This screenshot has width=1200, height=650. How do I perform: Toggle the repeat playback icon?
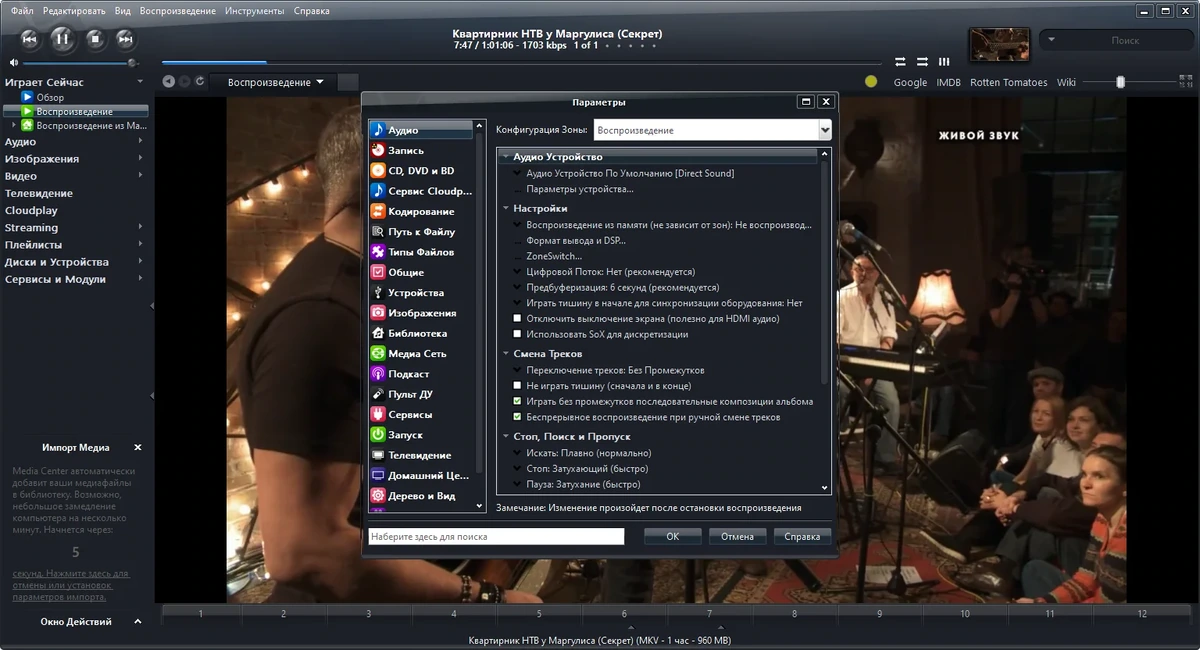(900, 61)
